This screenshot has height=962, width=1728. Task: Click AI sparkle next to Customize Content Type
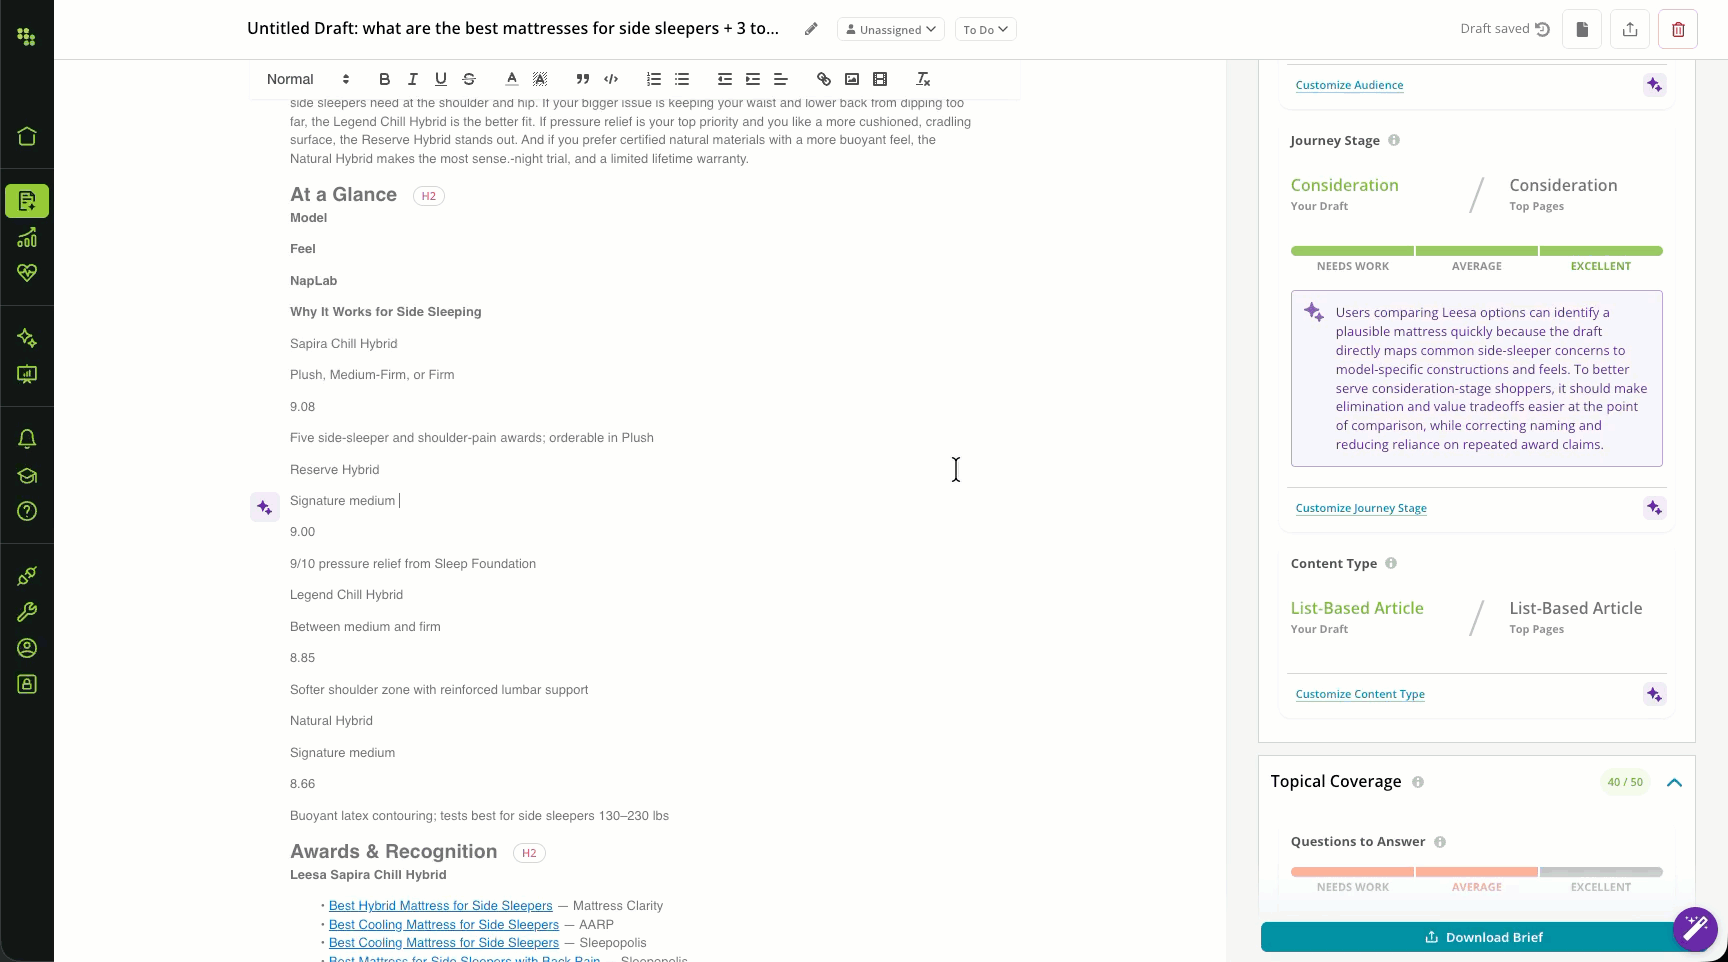(1654, 694)
